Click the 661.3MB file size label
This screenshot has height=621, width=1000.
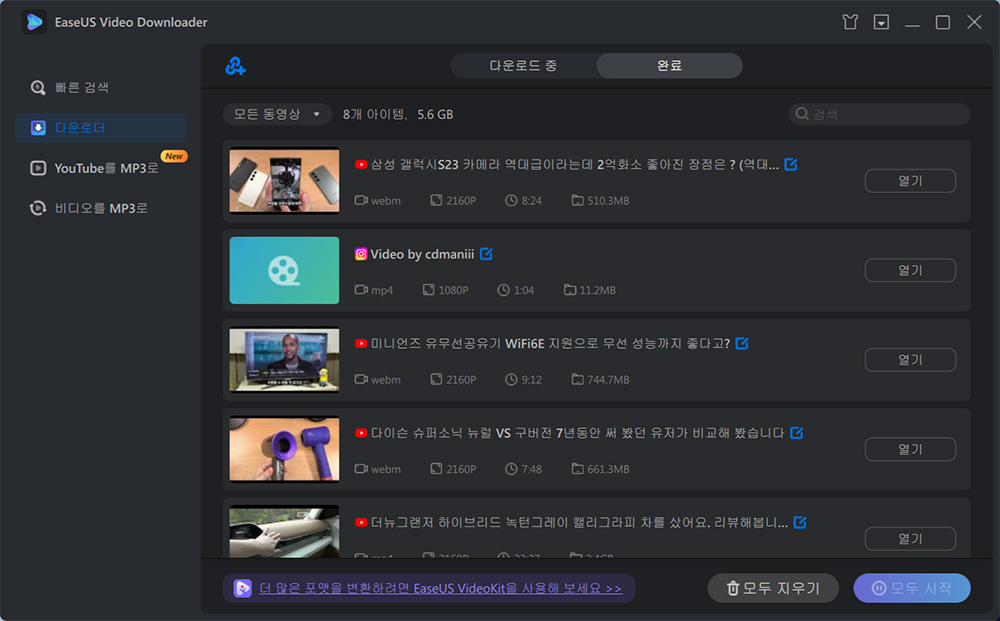(x=601, y=469)
